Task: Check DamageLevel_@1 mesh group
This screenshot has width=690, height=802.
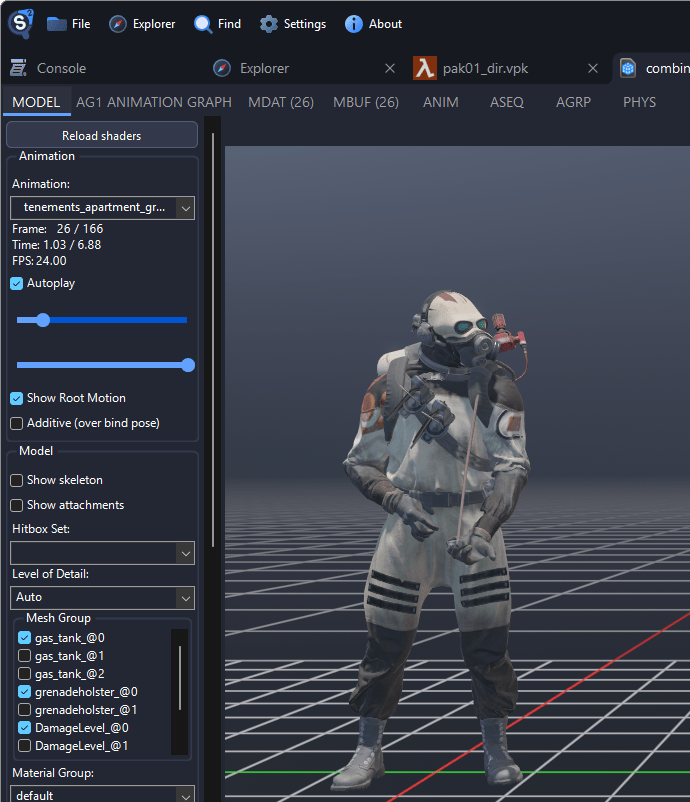Action: tap(24, 745)
